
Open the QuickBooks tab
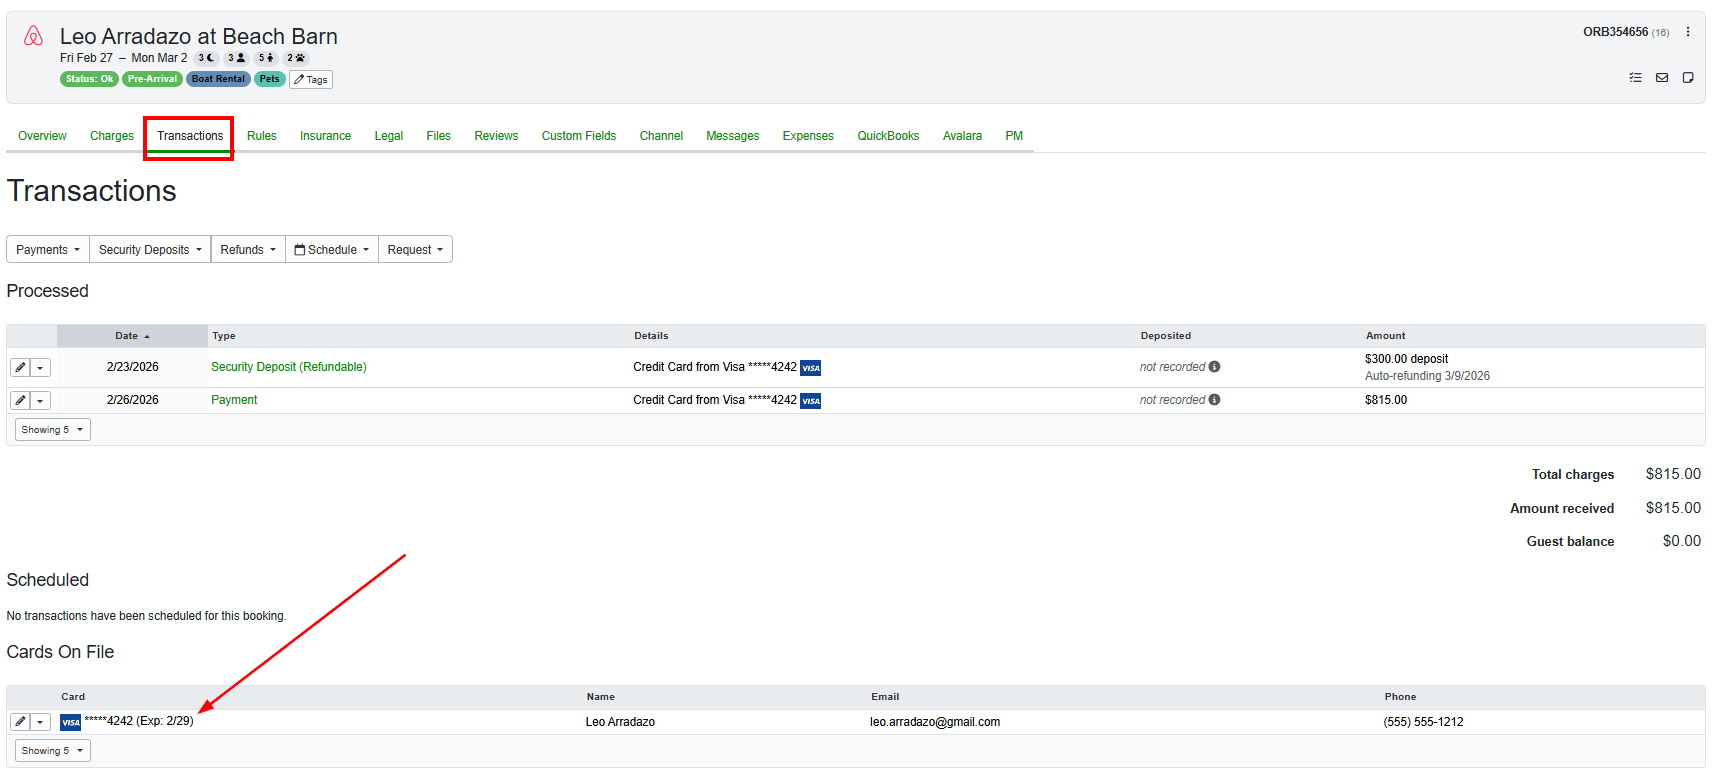[x=887, y=136]
